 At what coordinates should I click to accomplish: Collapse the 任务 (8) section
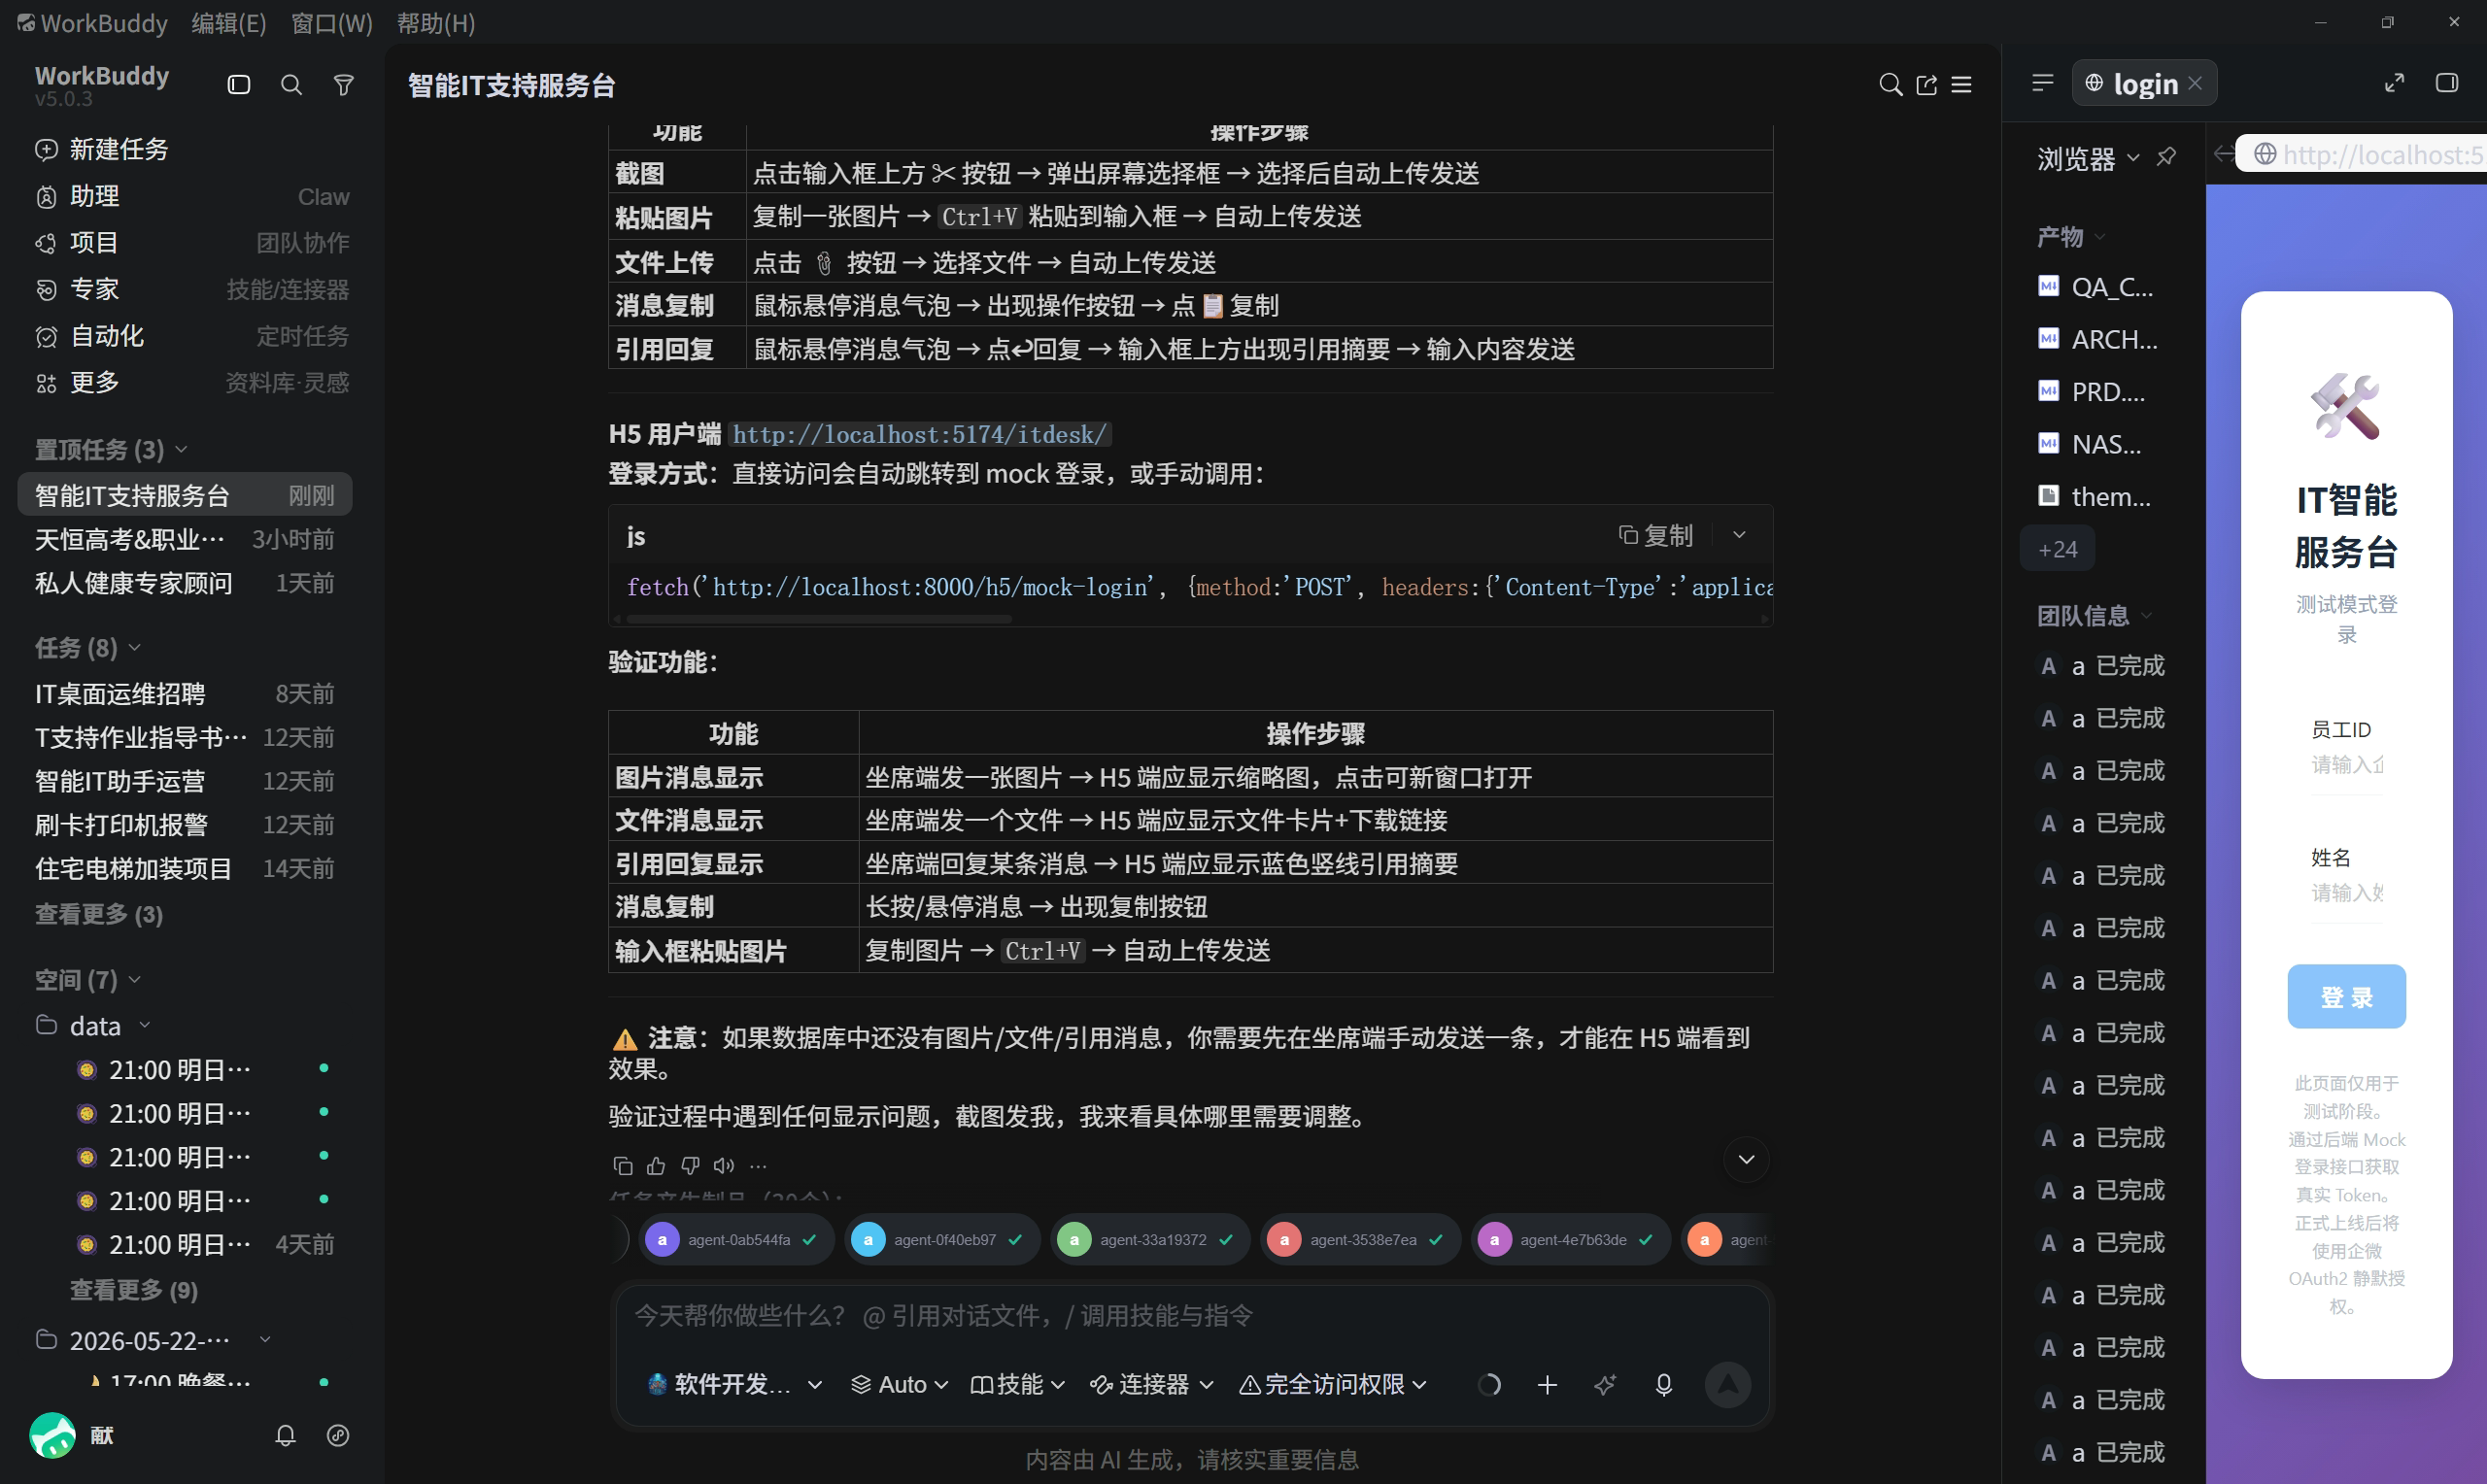tap(134, 647)
